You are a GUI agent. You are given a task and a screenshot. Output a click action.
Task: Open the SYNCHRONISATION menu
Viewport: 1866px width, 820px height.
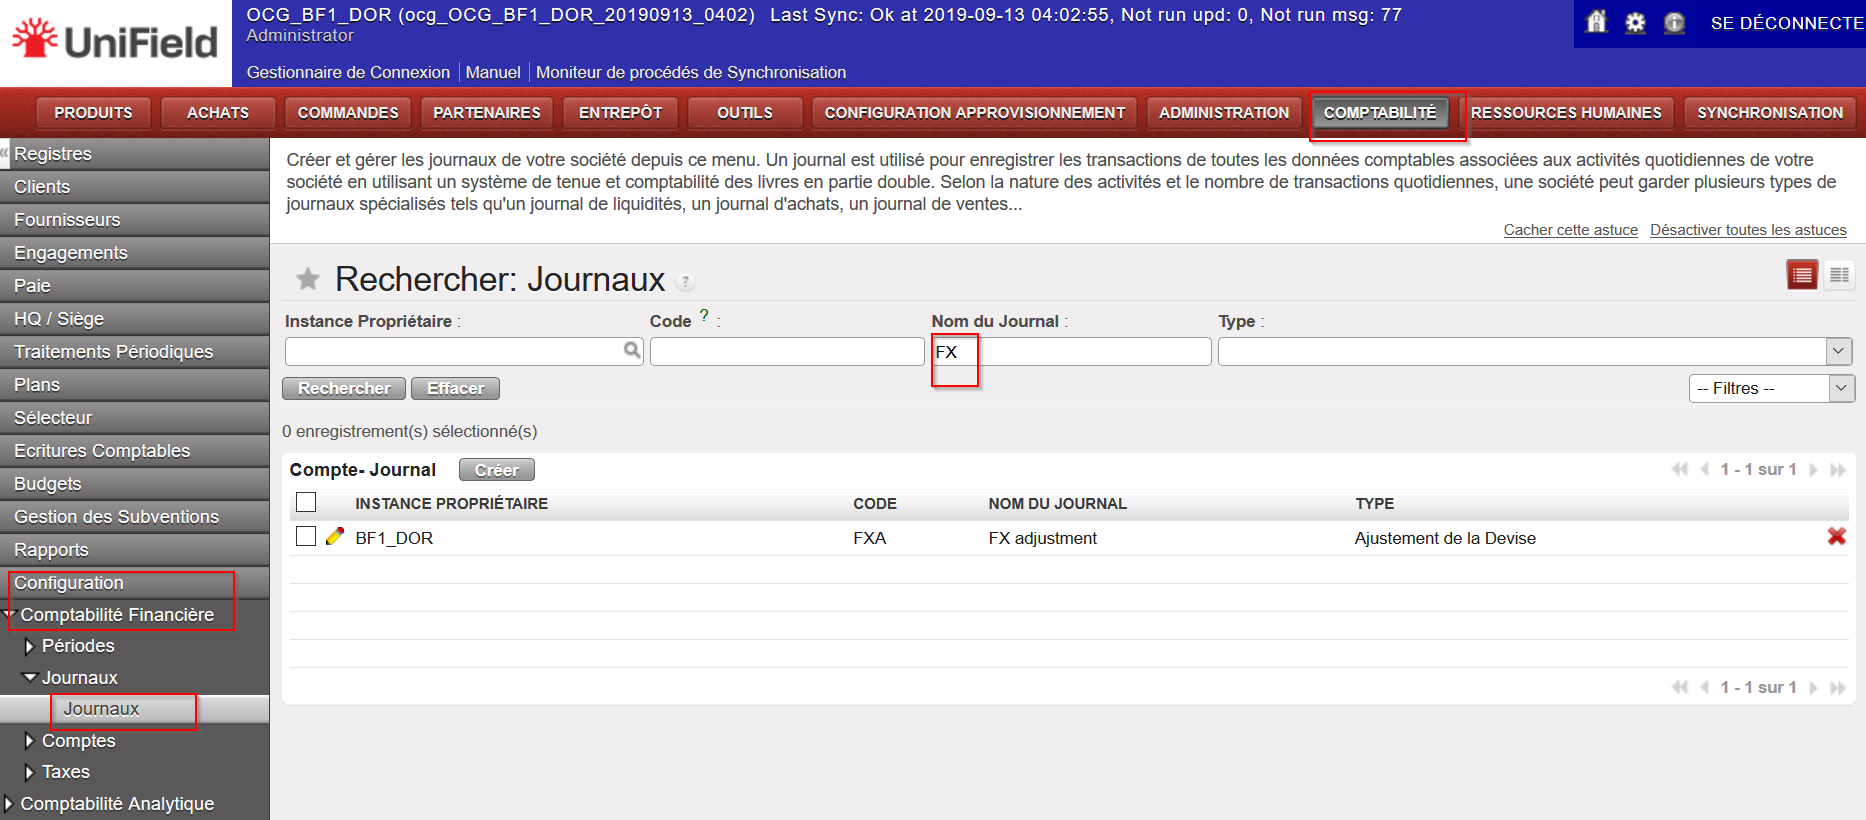[1770, 113]
